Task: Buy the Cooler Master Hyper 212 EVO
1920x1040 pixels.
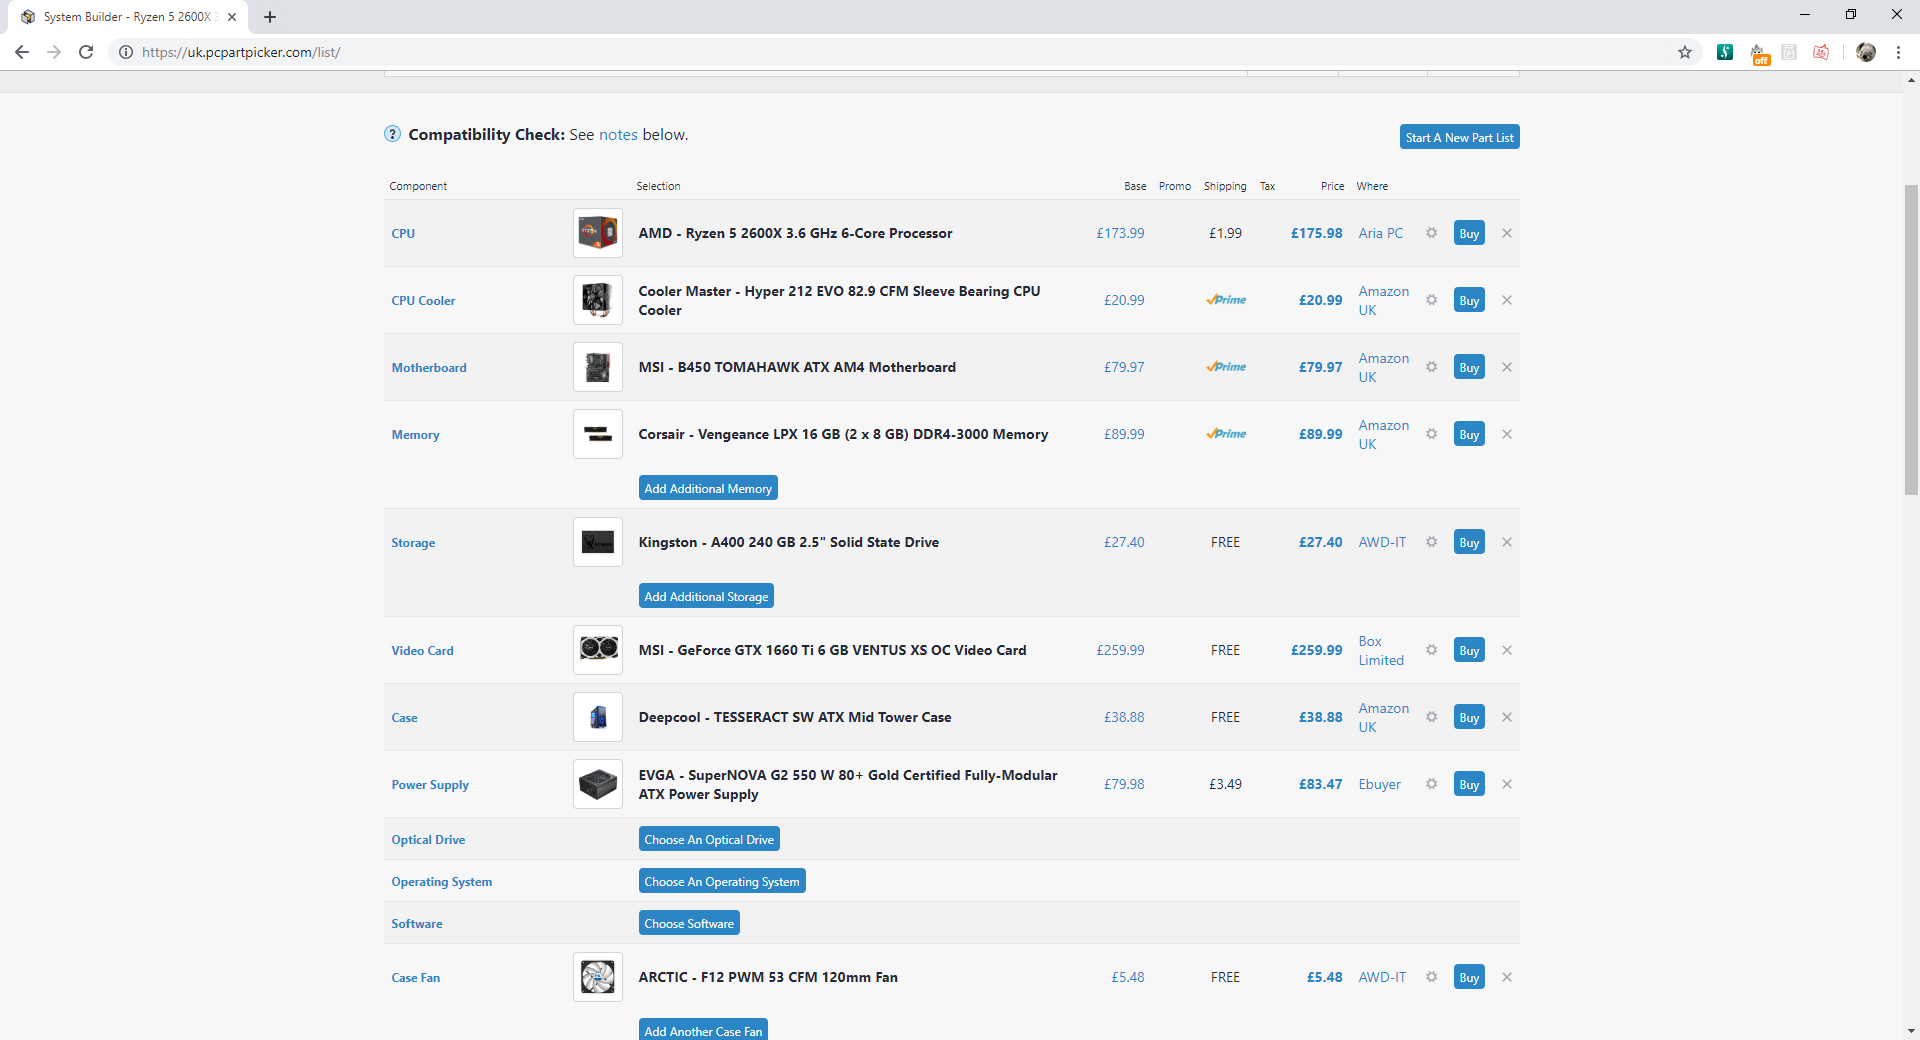Action: (1469, 300)
